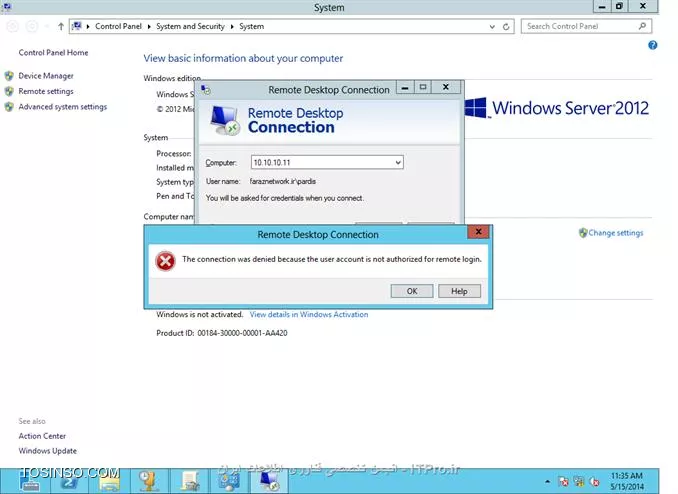Image resolution: width=678 pixels, height=494 pixels.
Task: Click the Remote settings shield icon
Action: pyautogui.click(x=9, y=91)
